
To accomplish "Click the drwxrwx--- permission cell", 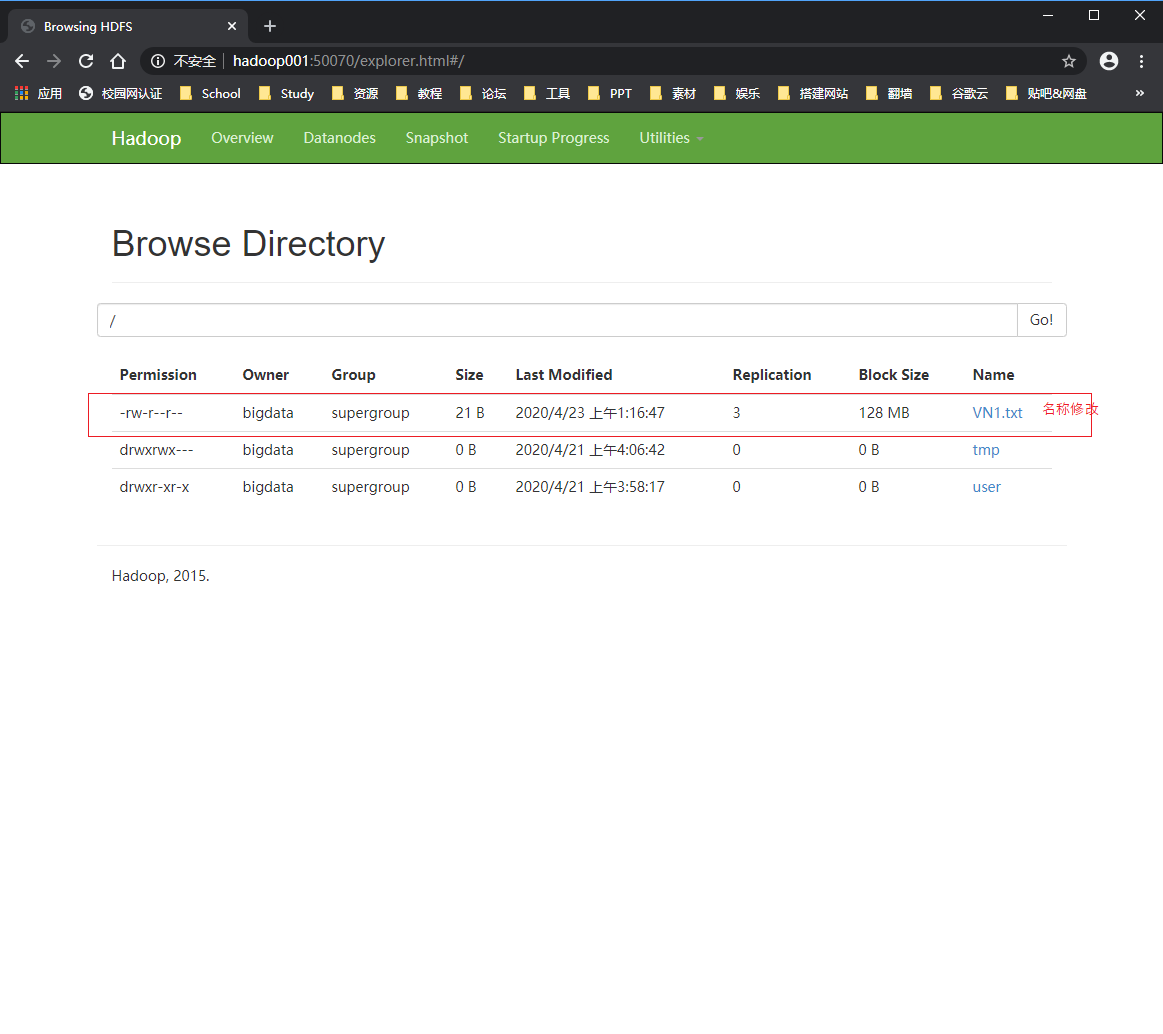I will pos(157,450).
